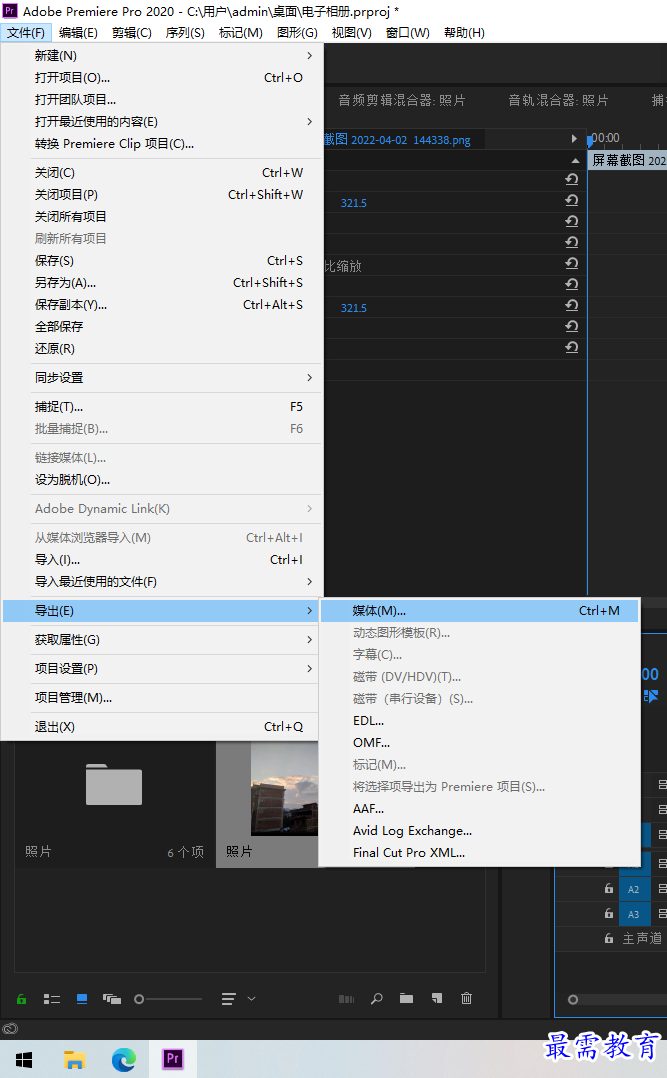Viewport: 667px width, 1078px height.
Task: Expand the 项目设置(P) submenu
Action: [x=162, y=668]
